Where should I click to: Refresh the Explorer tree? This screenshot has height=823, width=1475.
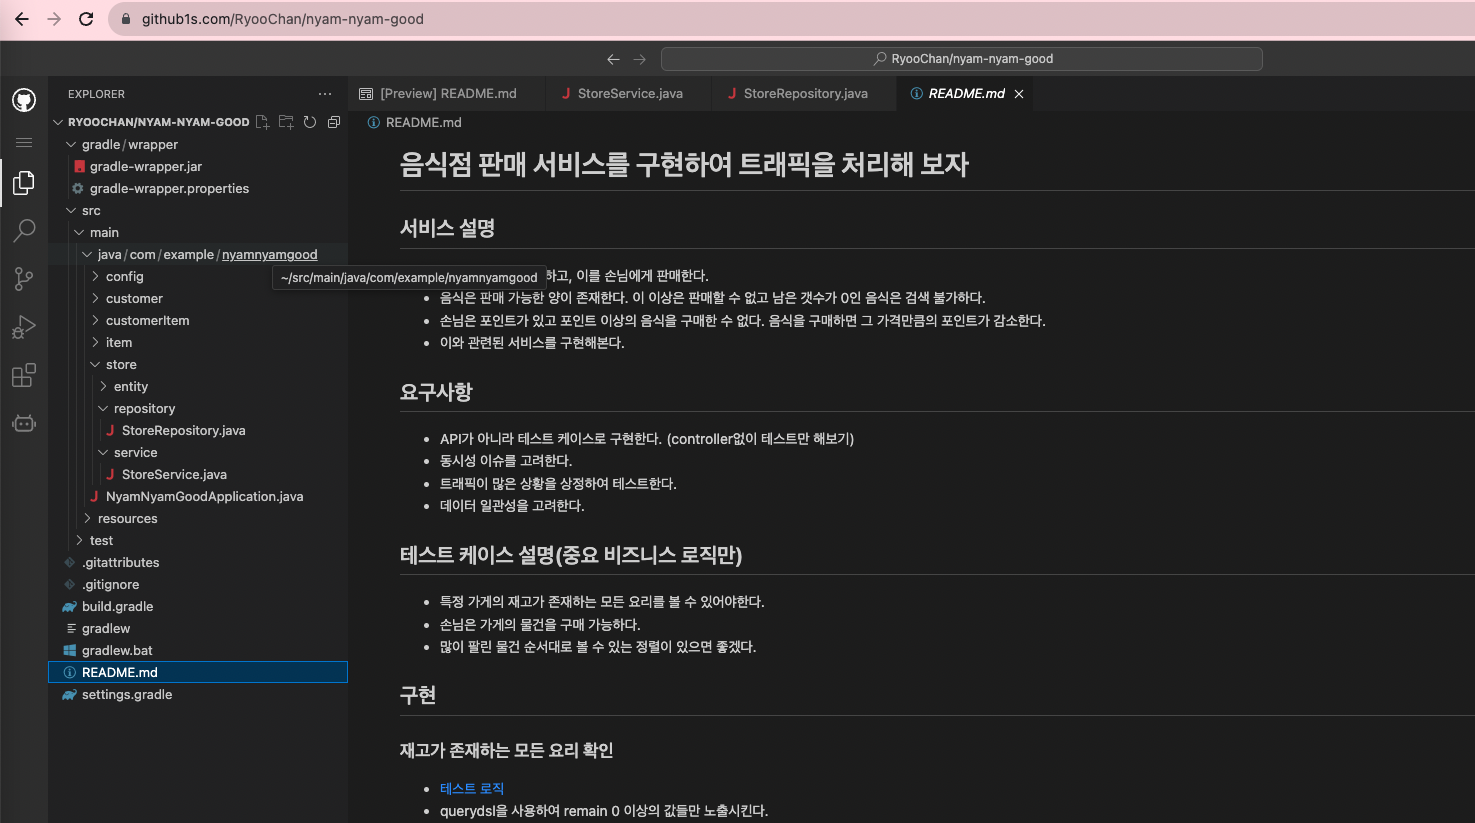(309, 121)
